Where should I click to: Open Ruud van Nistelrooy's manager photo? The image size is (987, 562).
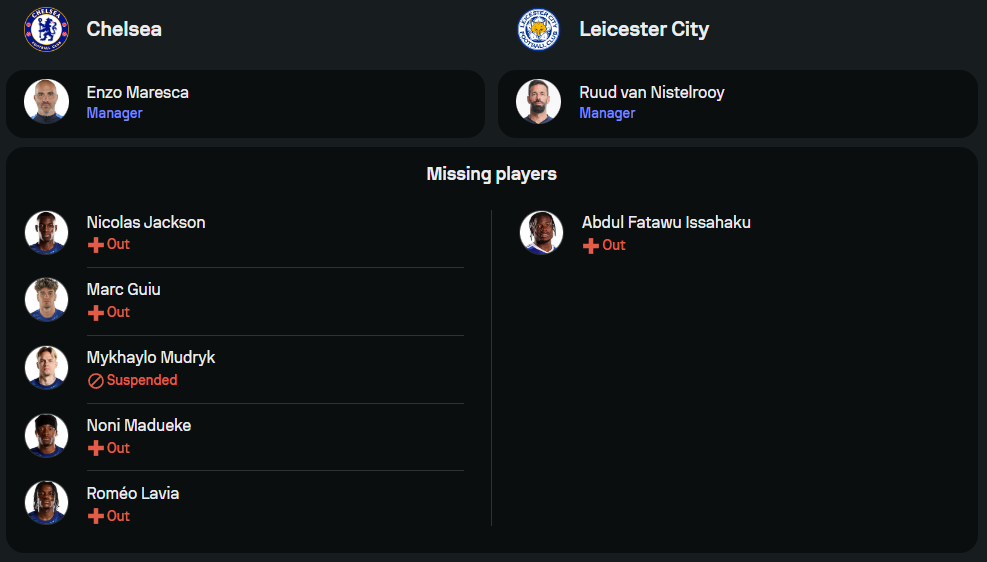coord(538,102)
